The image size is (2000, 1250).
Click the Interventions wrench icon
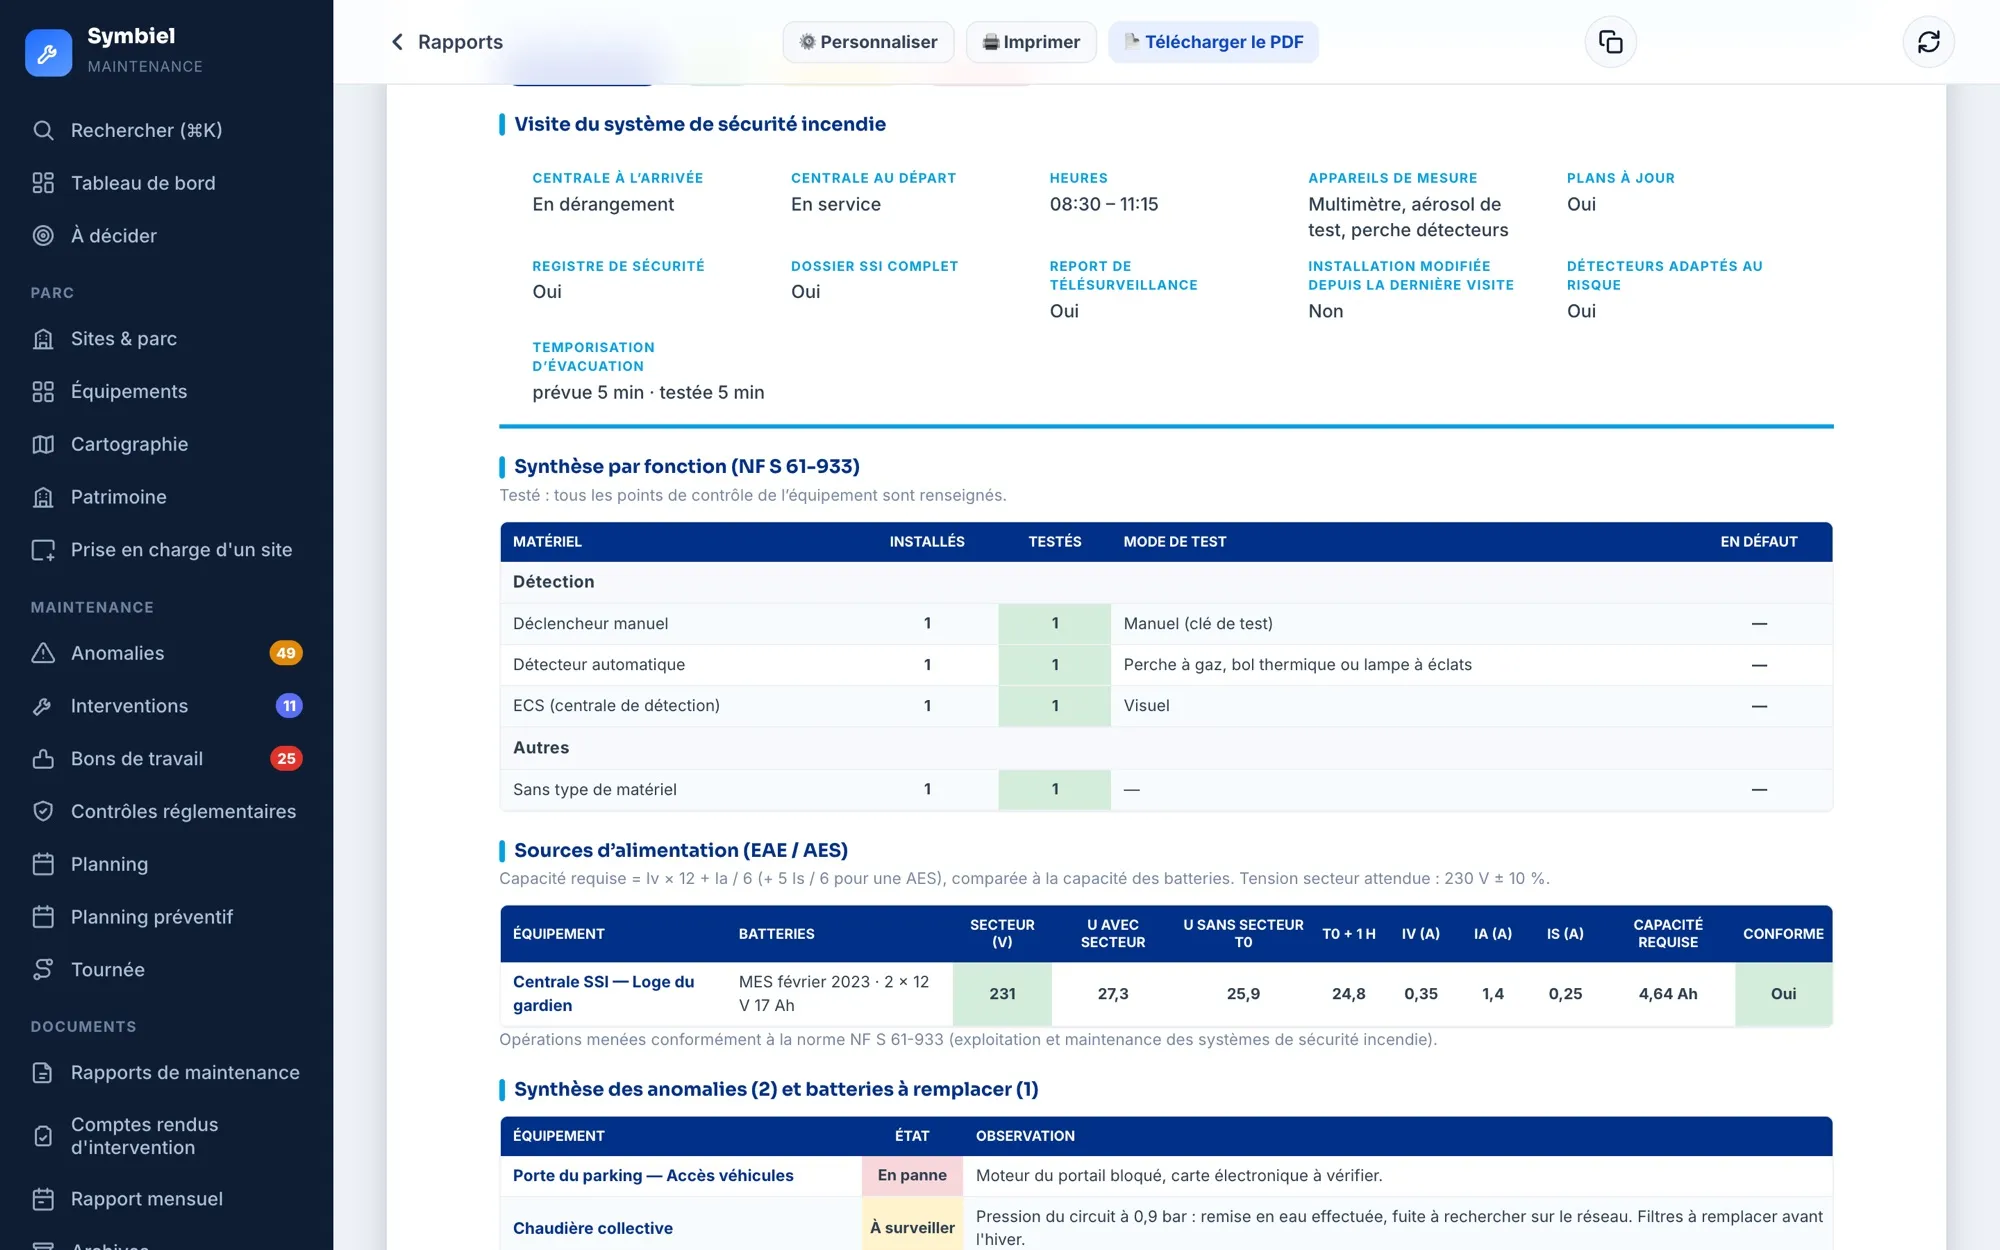[43, 706]
